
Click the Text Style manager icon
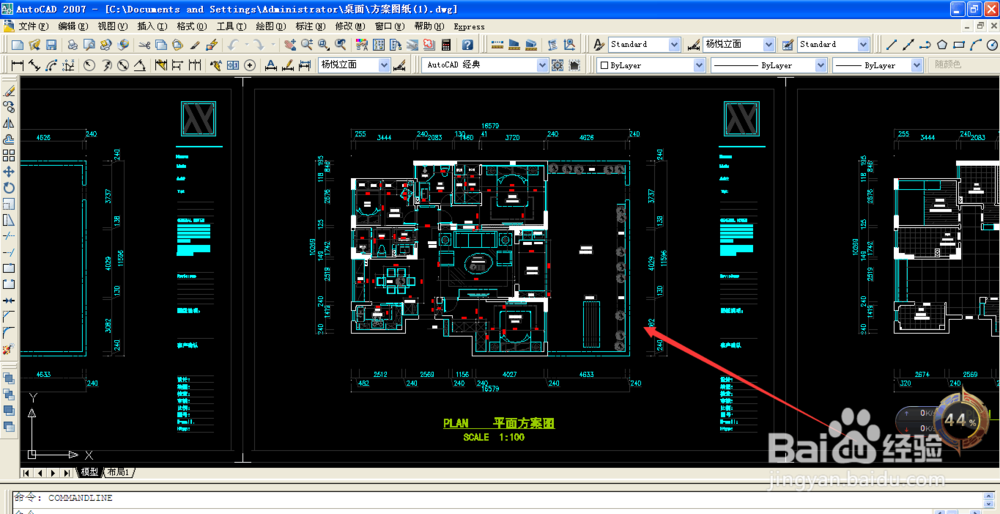[x=599, y=45]
